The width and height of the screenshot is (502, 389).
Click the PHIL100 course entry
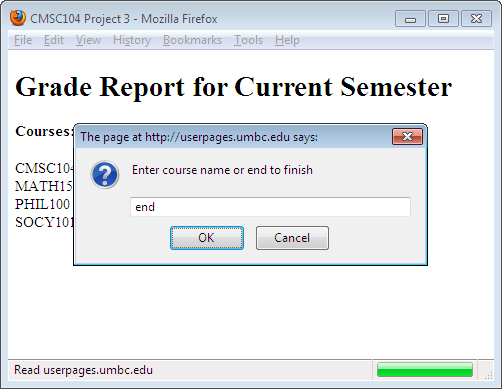pyautogui.click(x=42, y=204)
